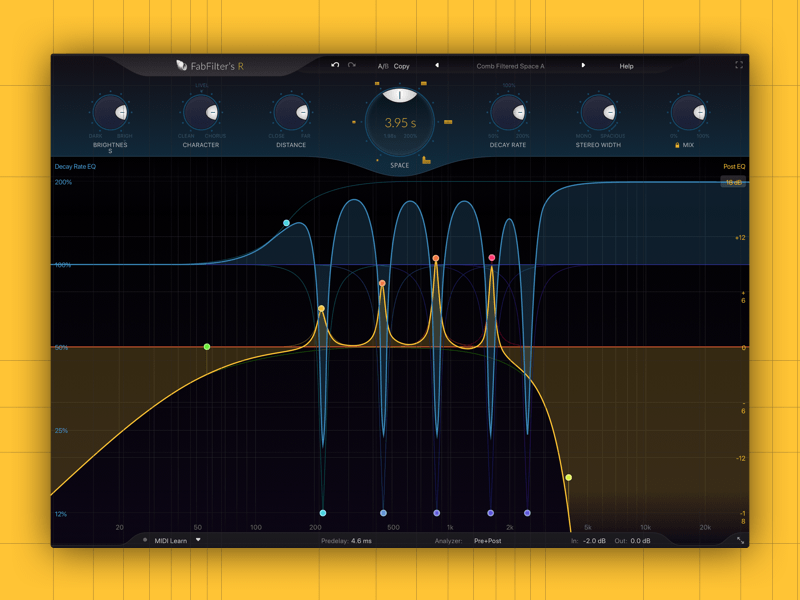Screen dimensions: 800x600
Task: Click the Predelay 4.6 ms value
Action: 361,541
